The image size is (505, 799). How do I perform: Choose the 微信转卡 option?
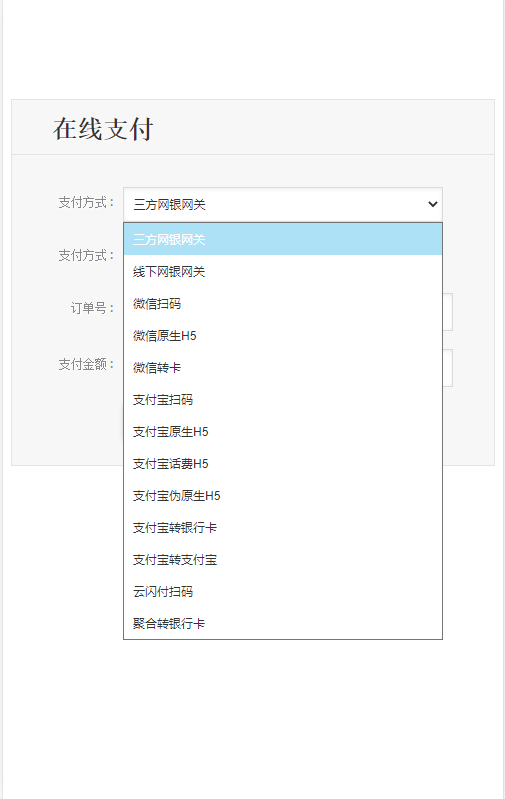click(283, 367)
